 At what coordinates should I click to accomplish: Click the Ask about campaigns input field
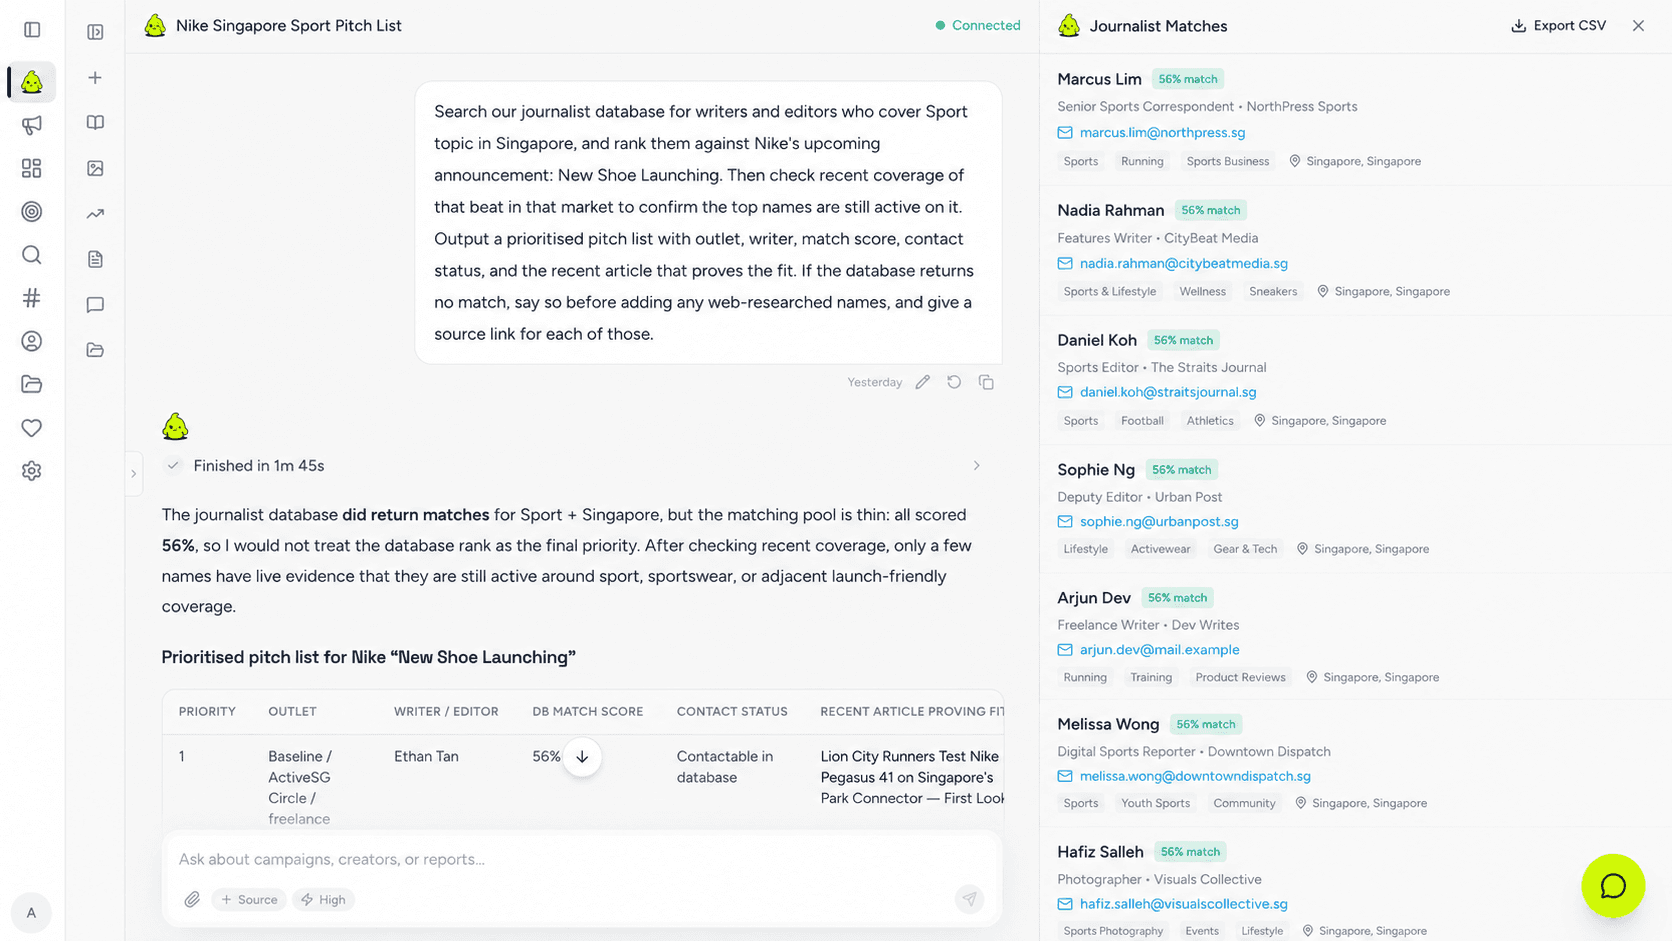[x=582, y=859]
